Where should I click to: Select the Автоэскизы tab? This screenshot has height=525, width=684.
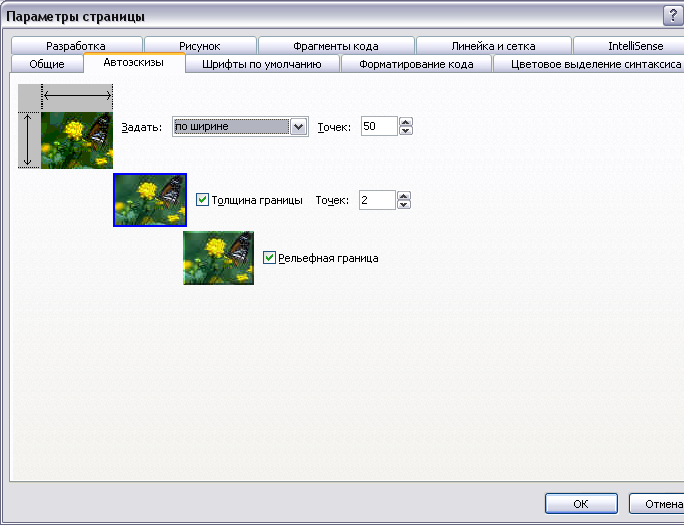[x=134, y=62]
